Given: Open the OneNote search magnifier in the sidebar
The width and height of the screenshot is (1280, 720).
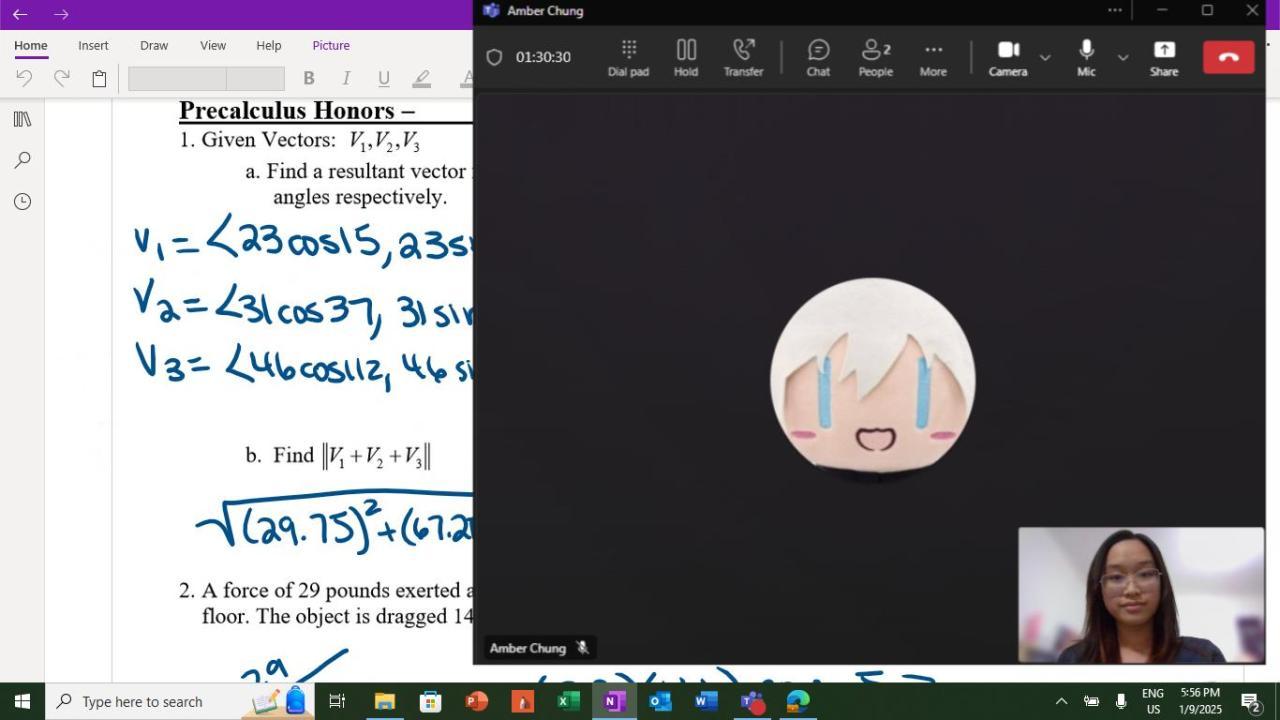Looking at the screenshot, I should click(x=22, y=160).
